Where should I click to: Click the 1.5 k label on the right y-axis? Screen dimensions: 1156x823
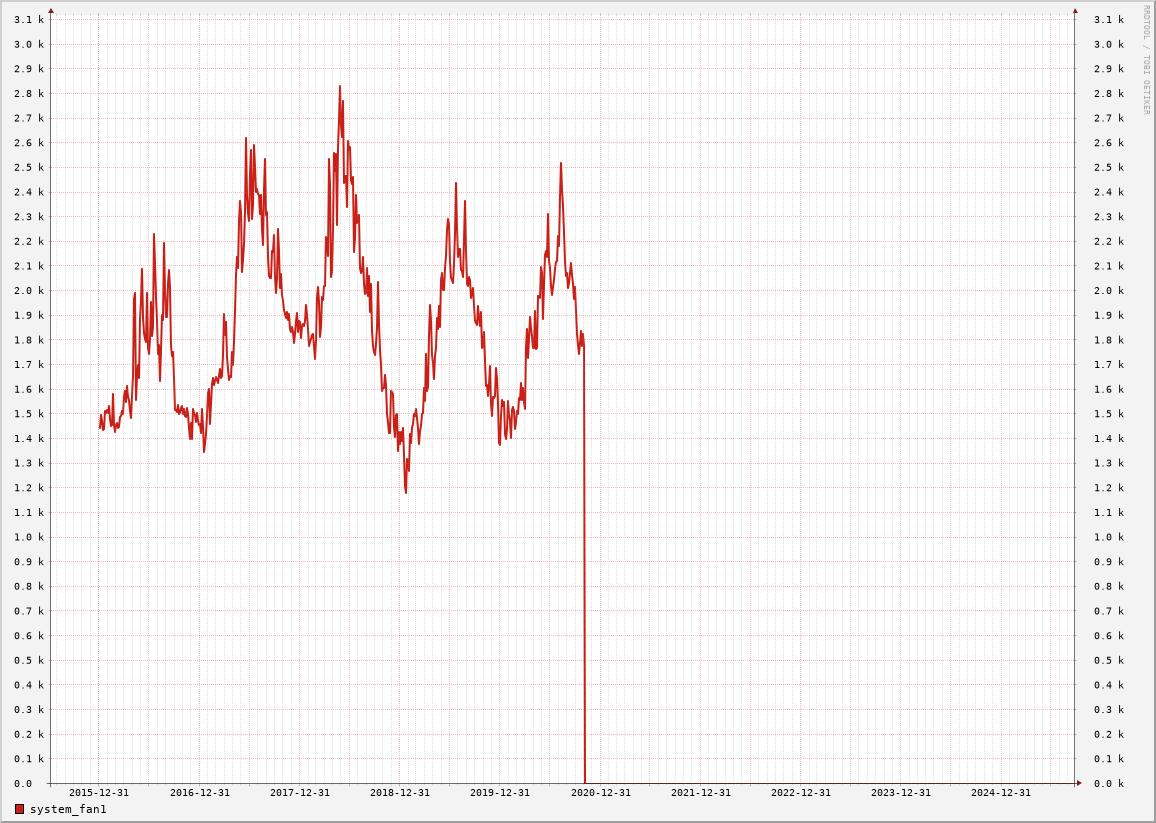(x=1108, y=414)
